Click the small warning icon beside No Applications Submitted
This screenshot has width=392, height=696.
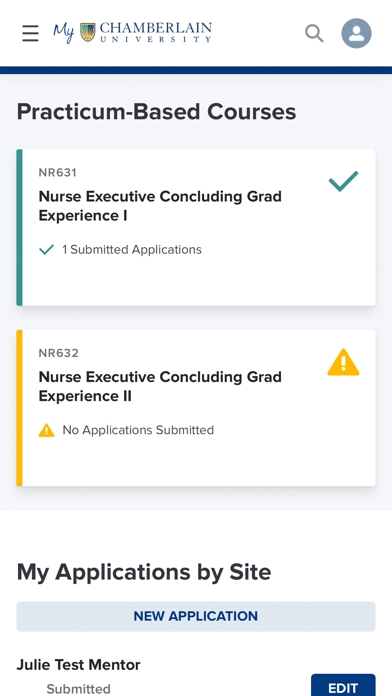coord(46,430)
